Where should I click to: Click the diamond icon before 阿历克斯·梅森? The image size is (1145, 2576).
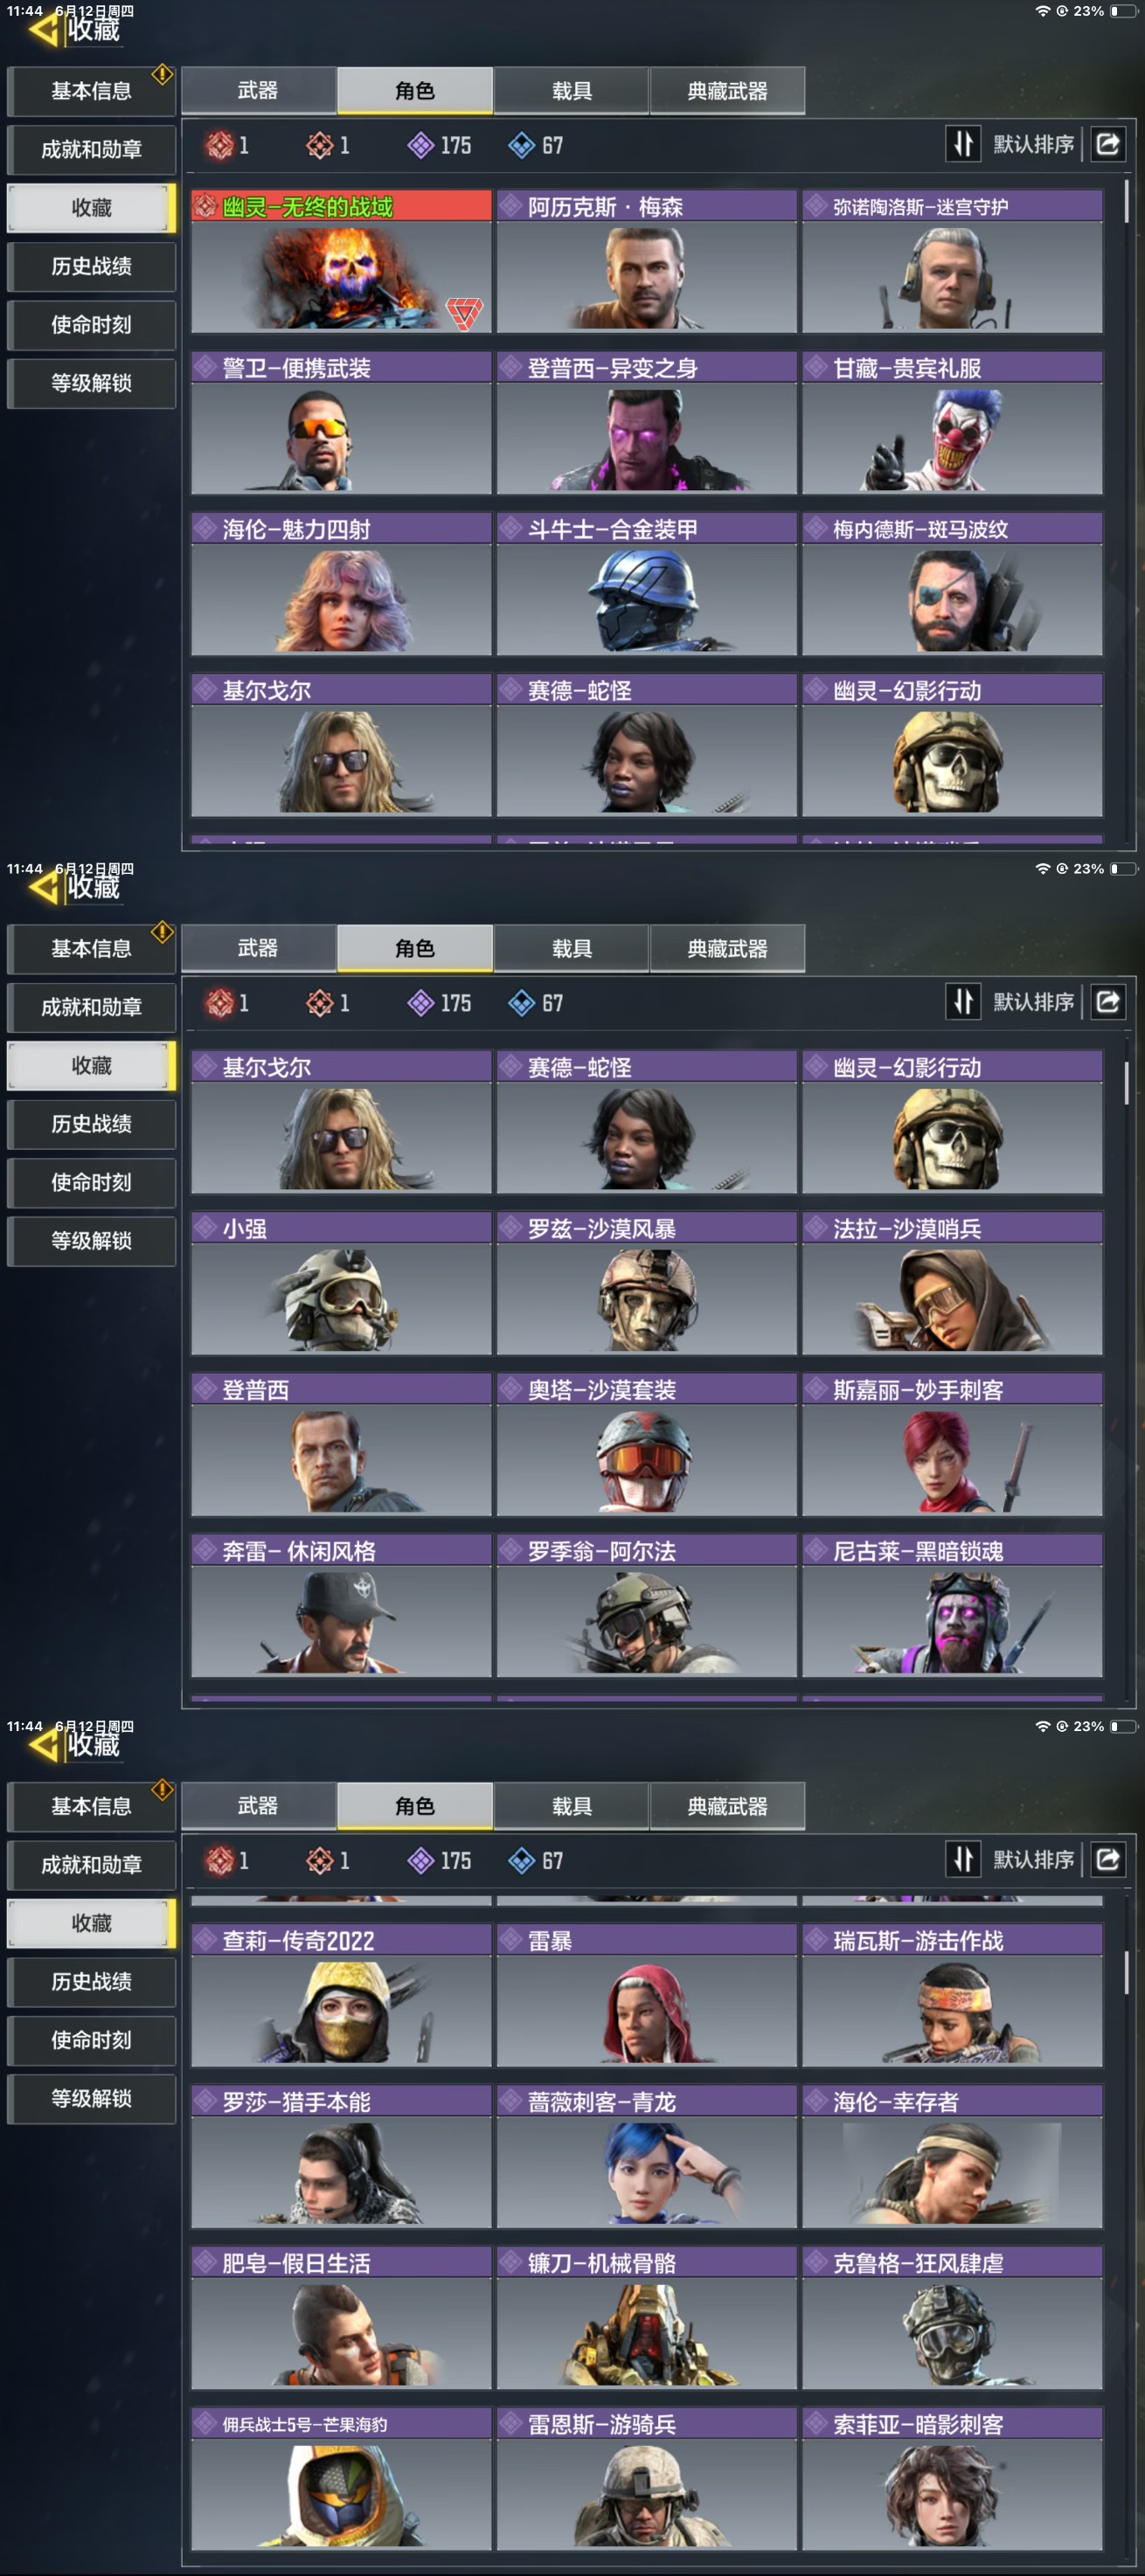click(x=511, y=207)
